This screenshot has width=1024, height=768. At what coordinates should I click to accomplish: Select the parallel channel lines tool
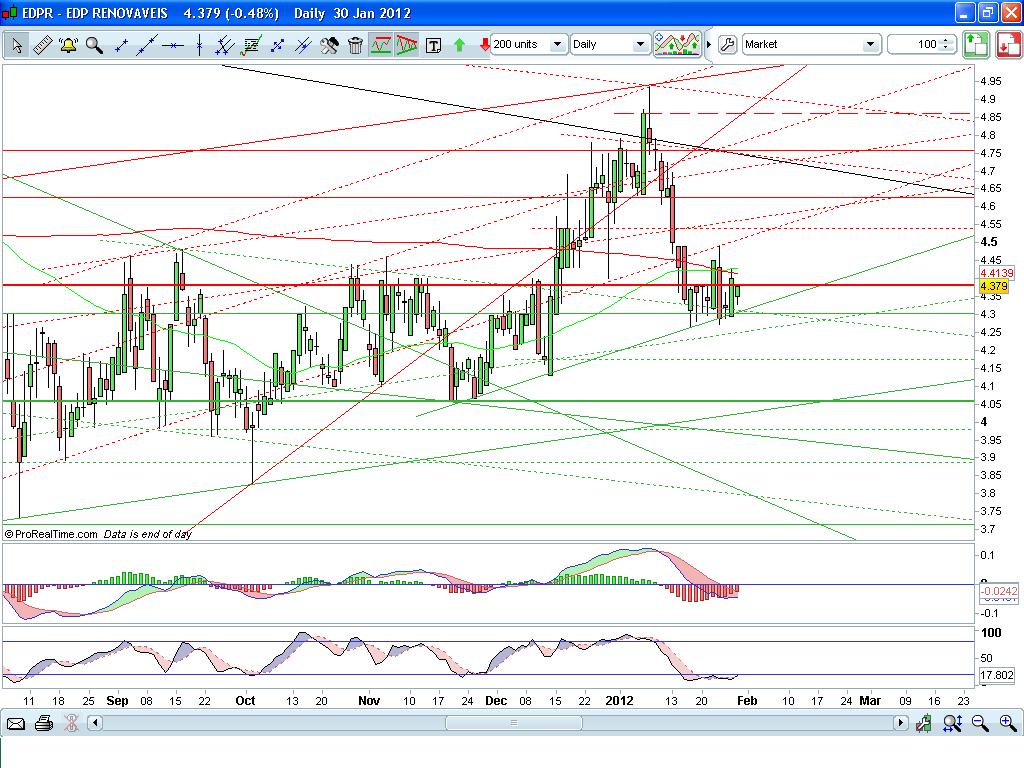(225, 45)
